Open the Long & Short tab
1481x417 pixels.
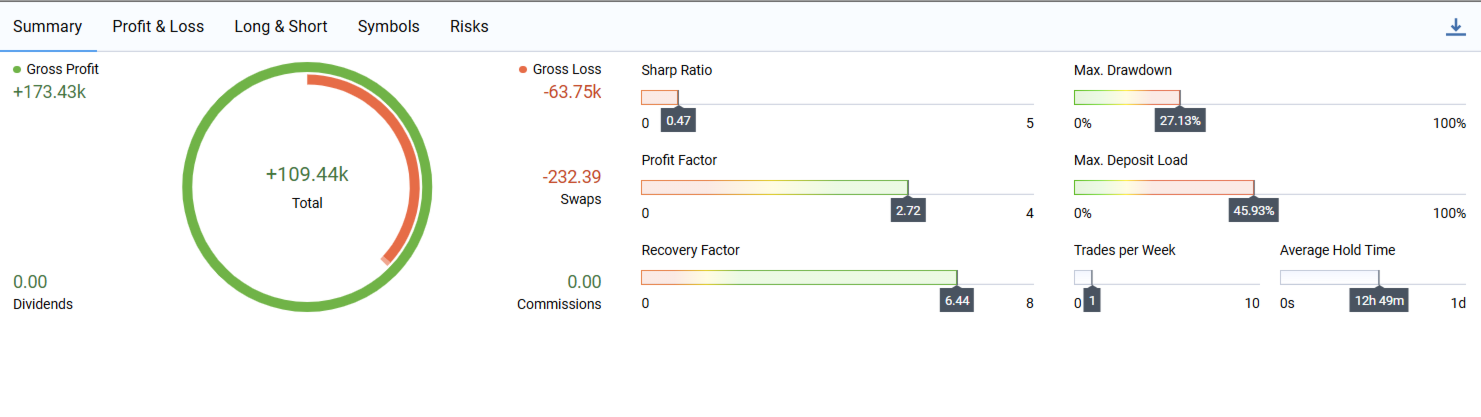point(281,27)
